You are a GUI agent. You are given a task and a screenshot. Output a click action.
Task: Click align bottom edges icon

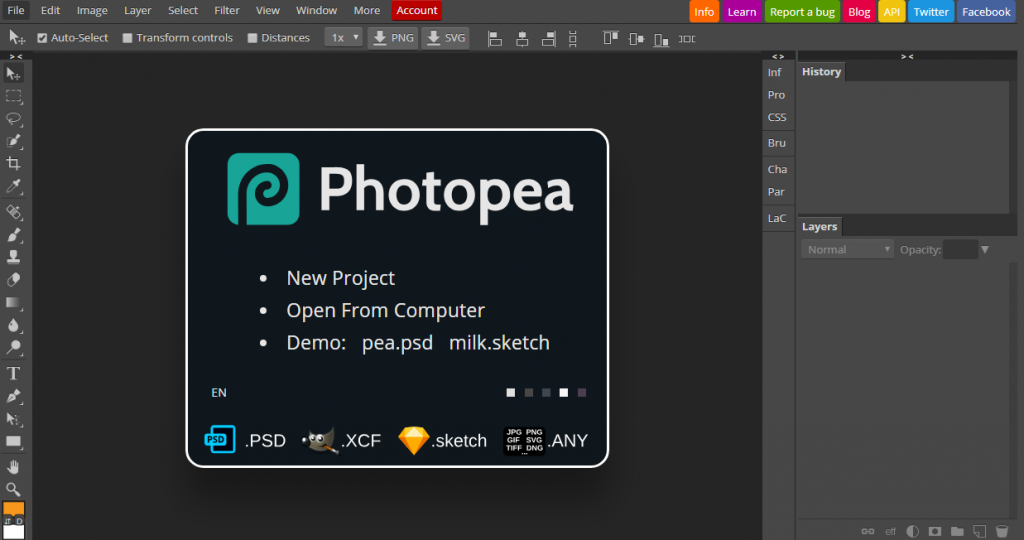click(662, 40)
